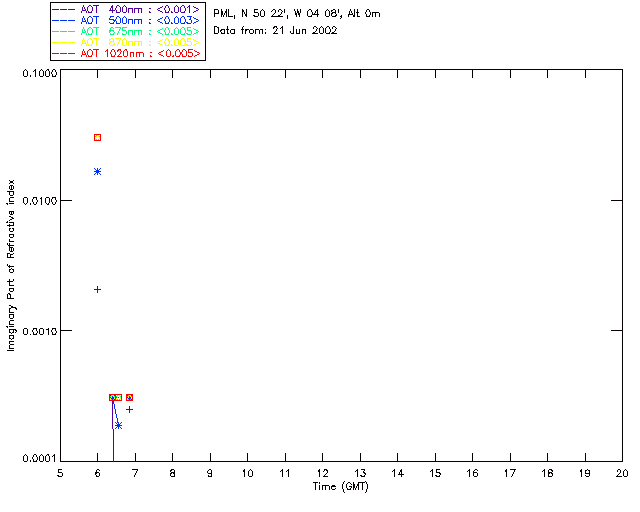
Task: Click y-axis label 0.1000
Action: point(40,73)
